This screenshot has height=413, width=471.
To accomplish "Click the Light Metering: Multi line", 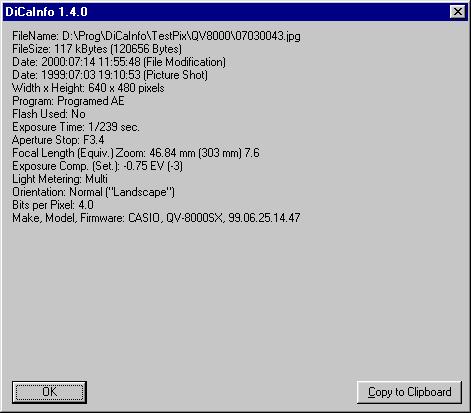I will (x=60, y=179).
